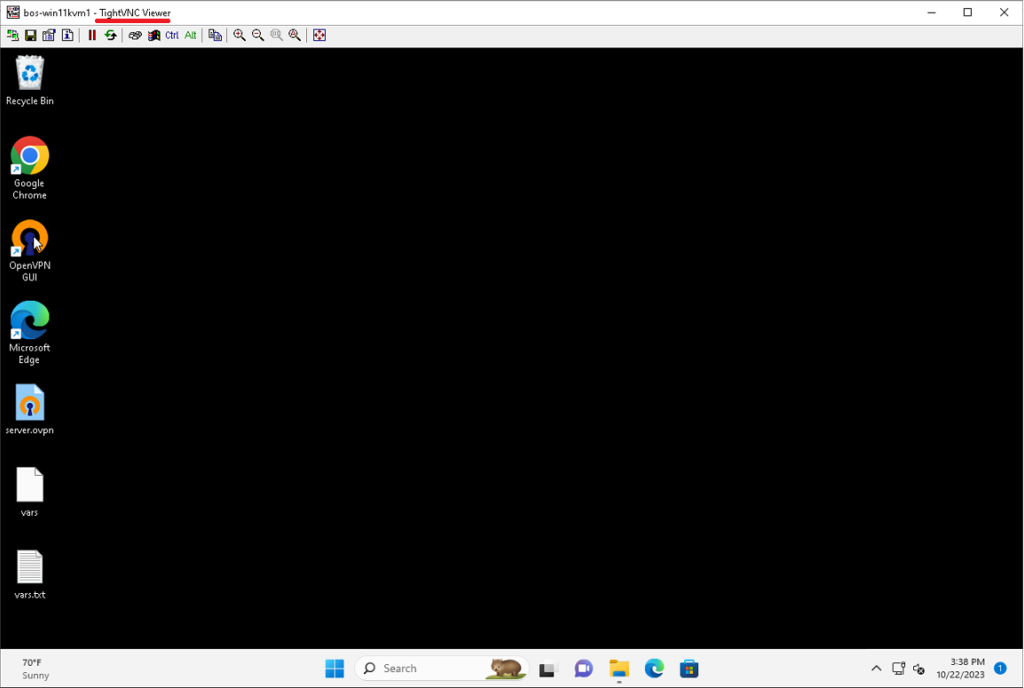Open a new VNC connection from toolbar

point(12,35)
